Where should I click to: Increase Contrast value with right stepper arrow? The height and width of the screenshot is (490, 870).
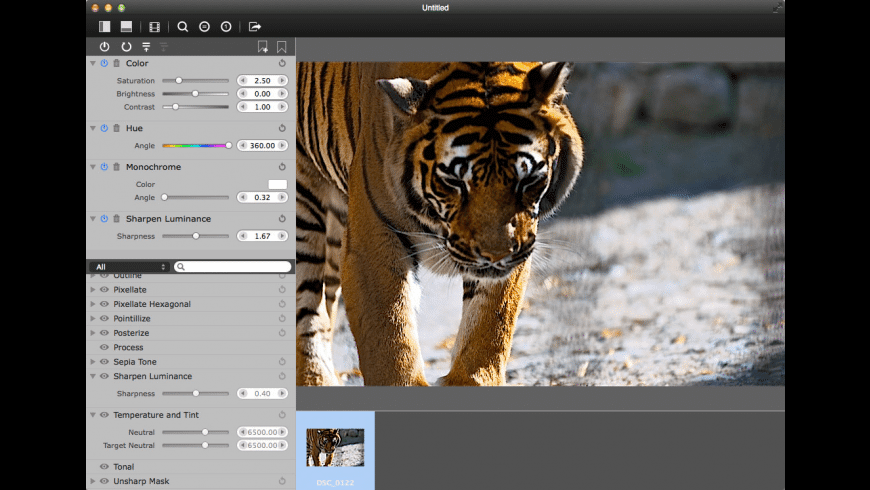coord(282,107)
